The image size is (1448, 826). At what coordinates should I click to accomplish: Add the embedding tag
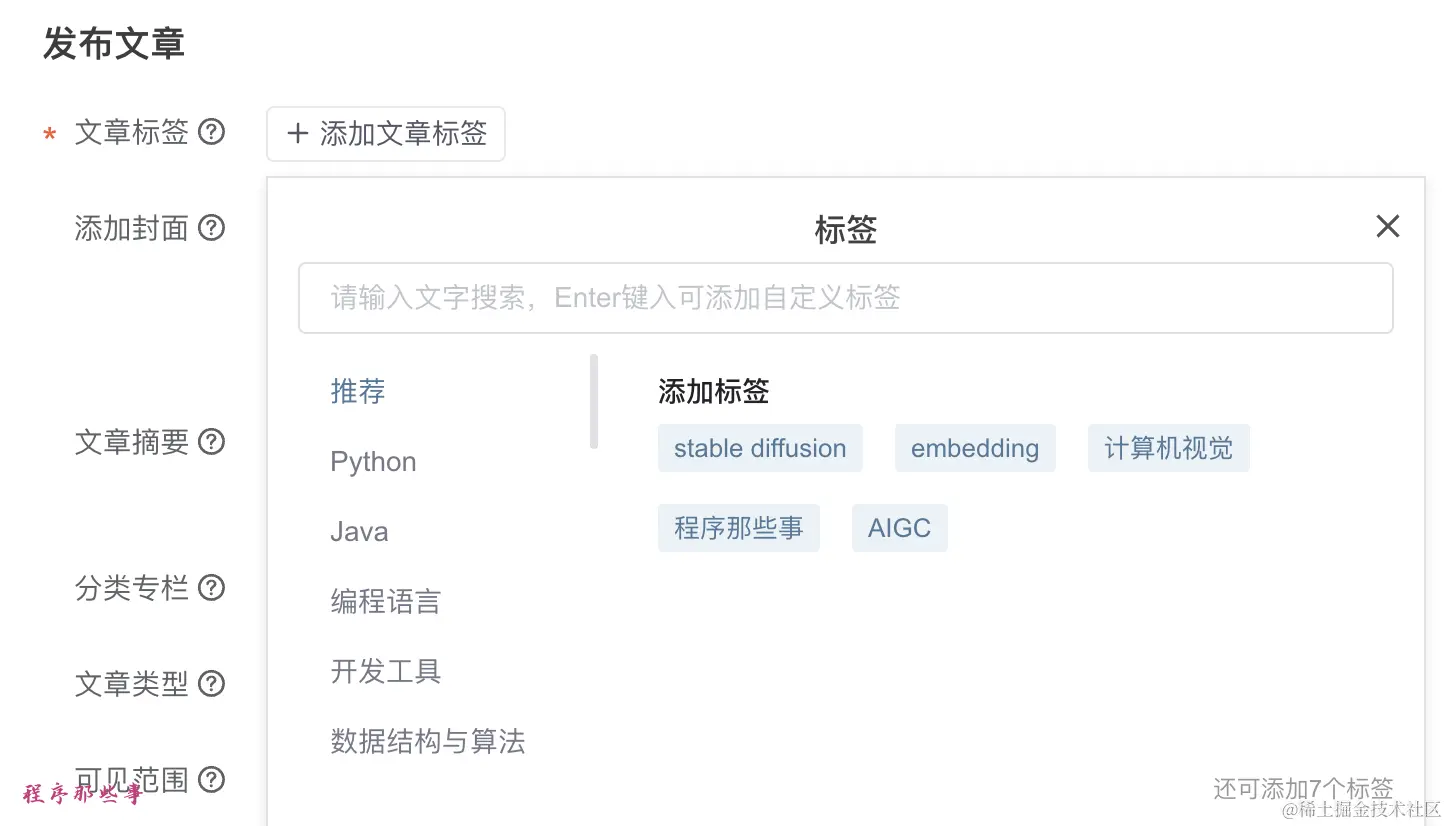coord(974,448)
